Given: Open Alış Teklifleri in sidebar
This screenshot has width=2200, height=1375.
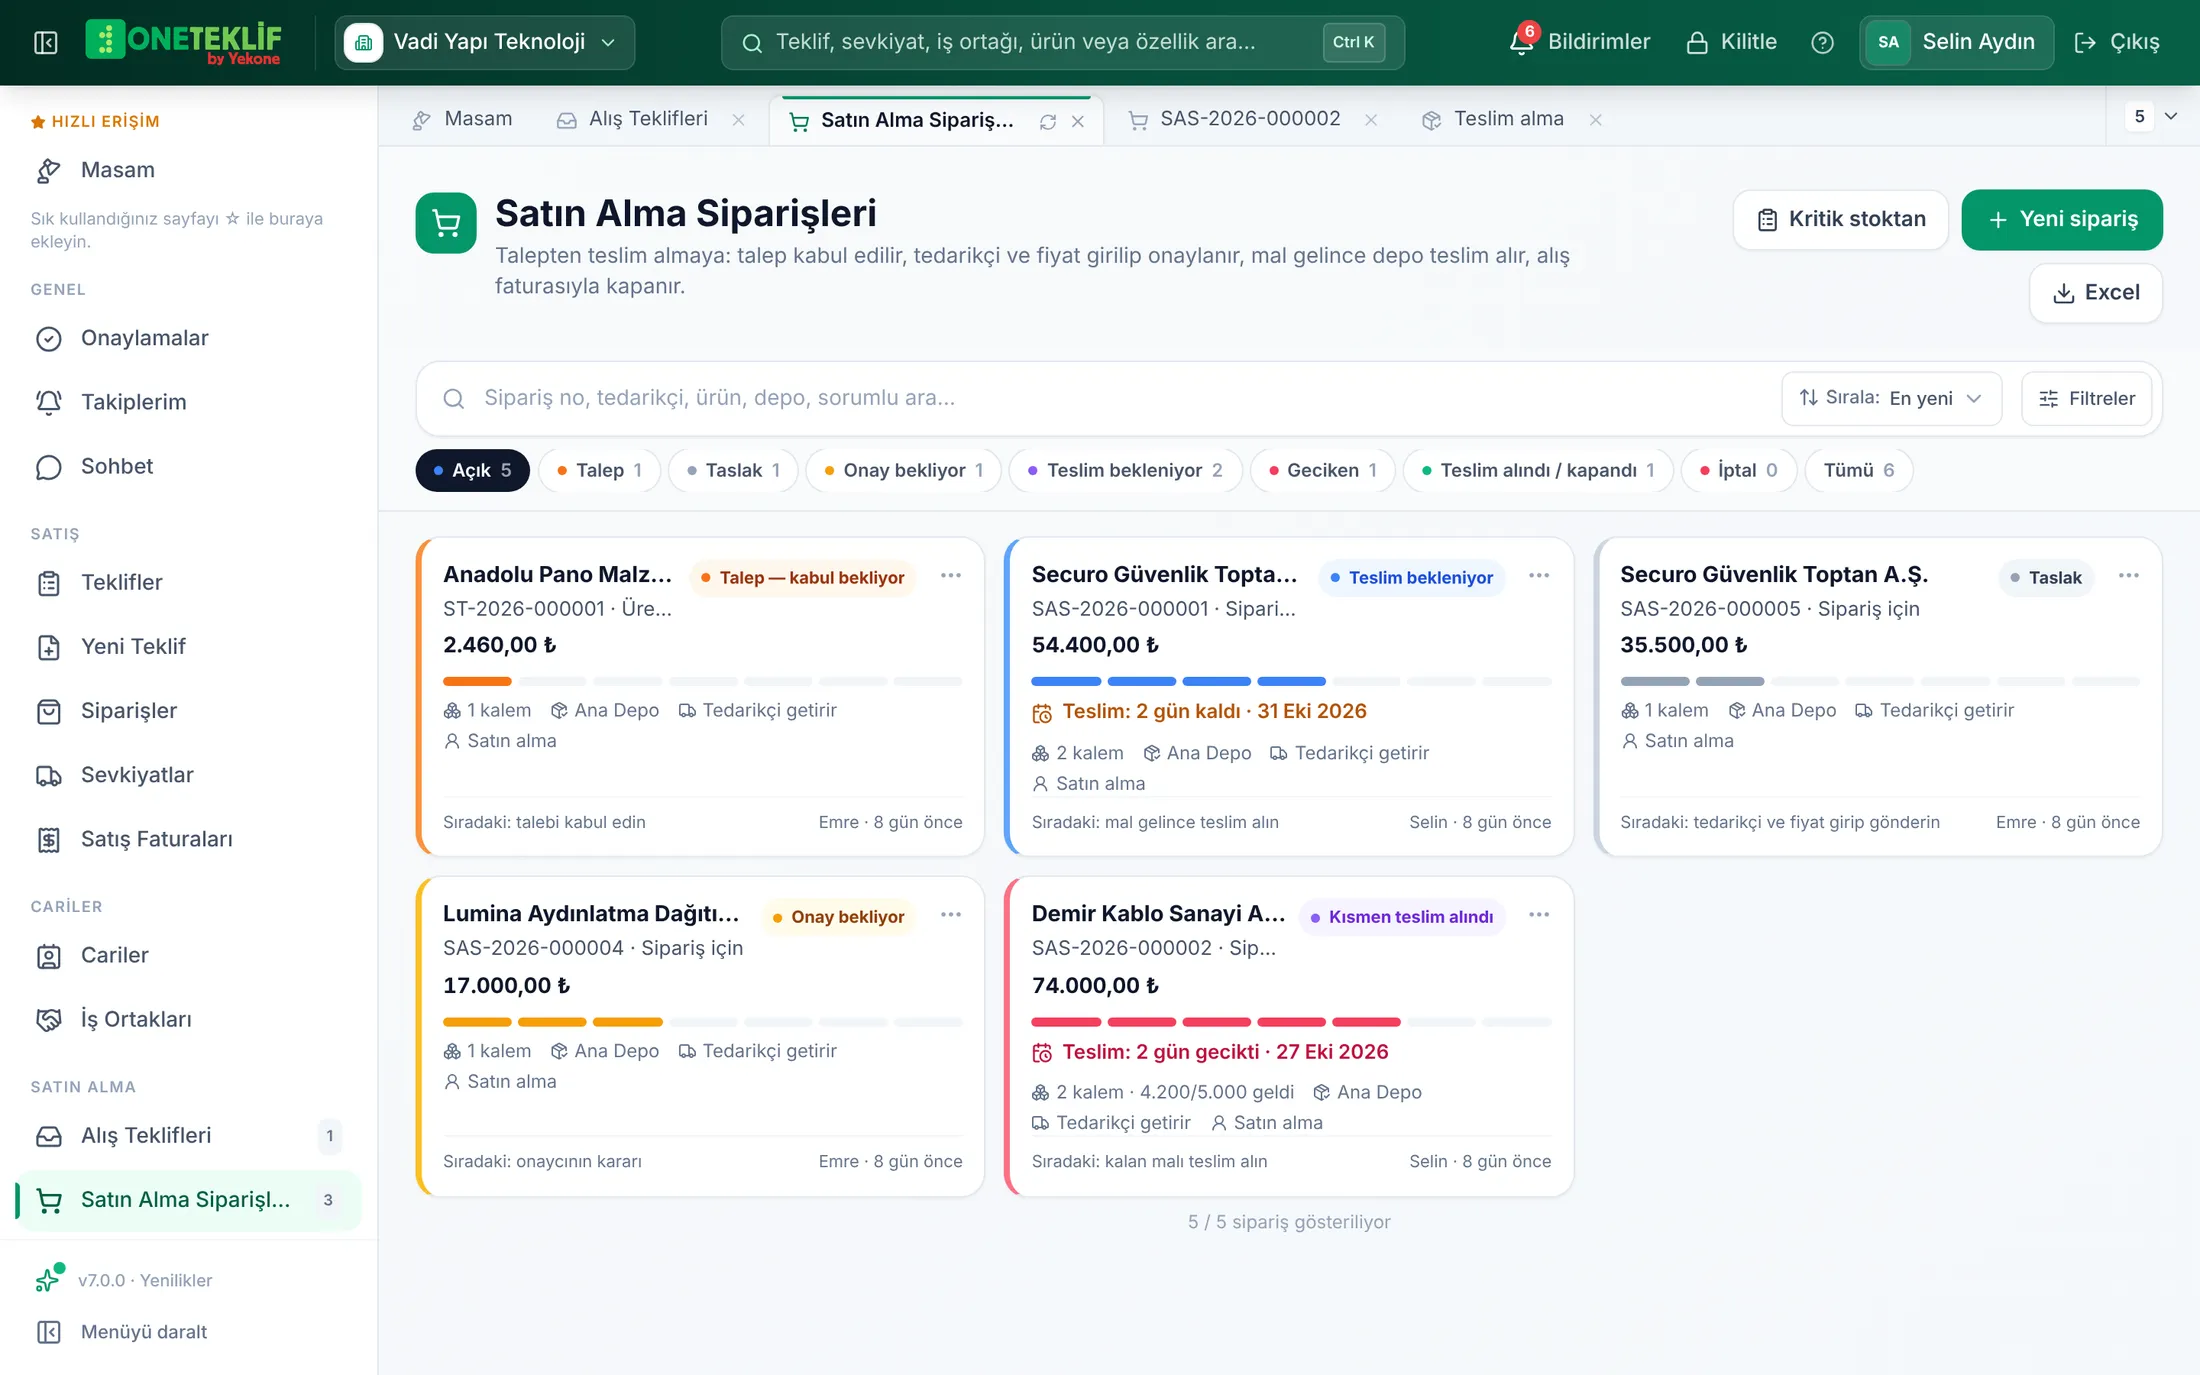Looking at the screenshot, I should pos(188,1136).
